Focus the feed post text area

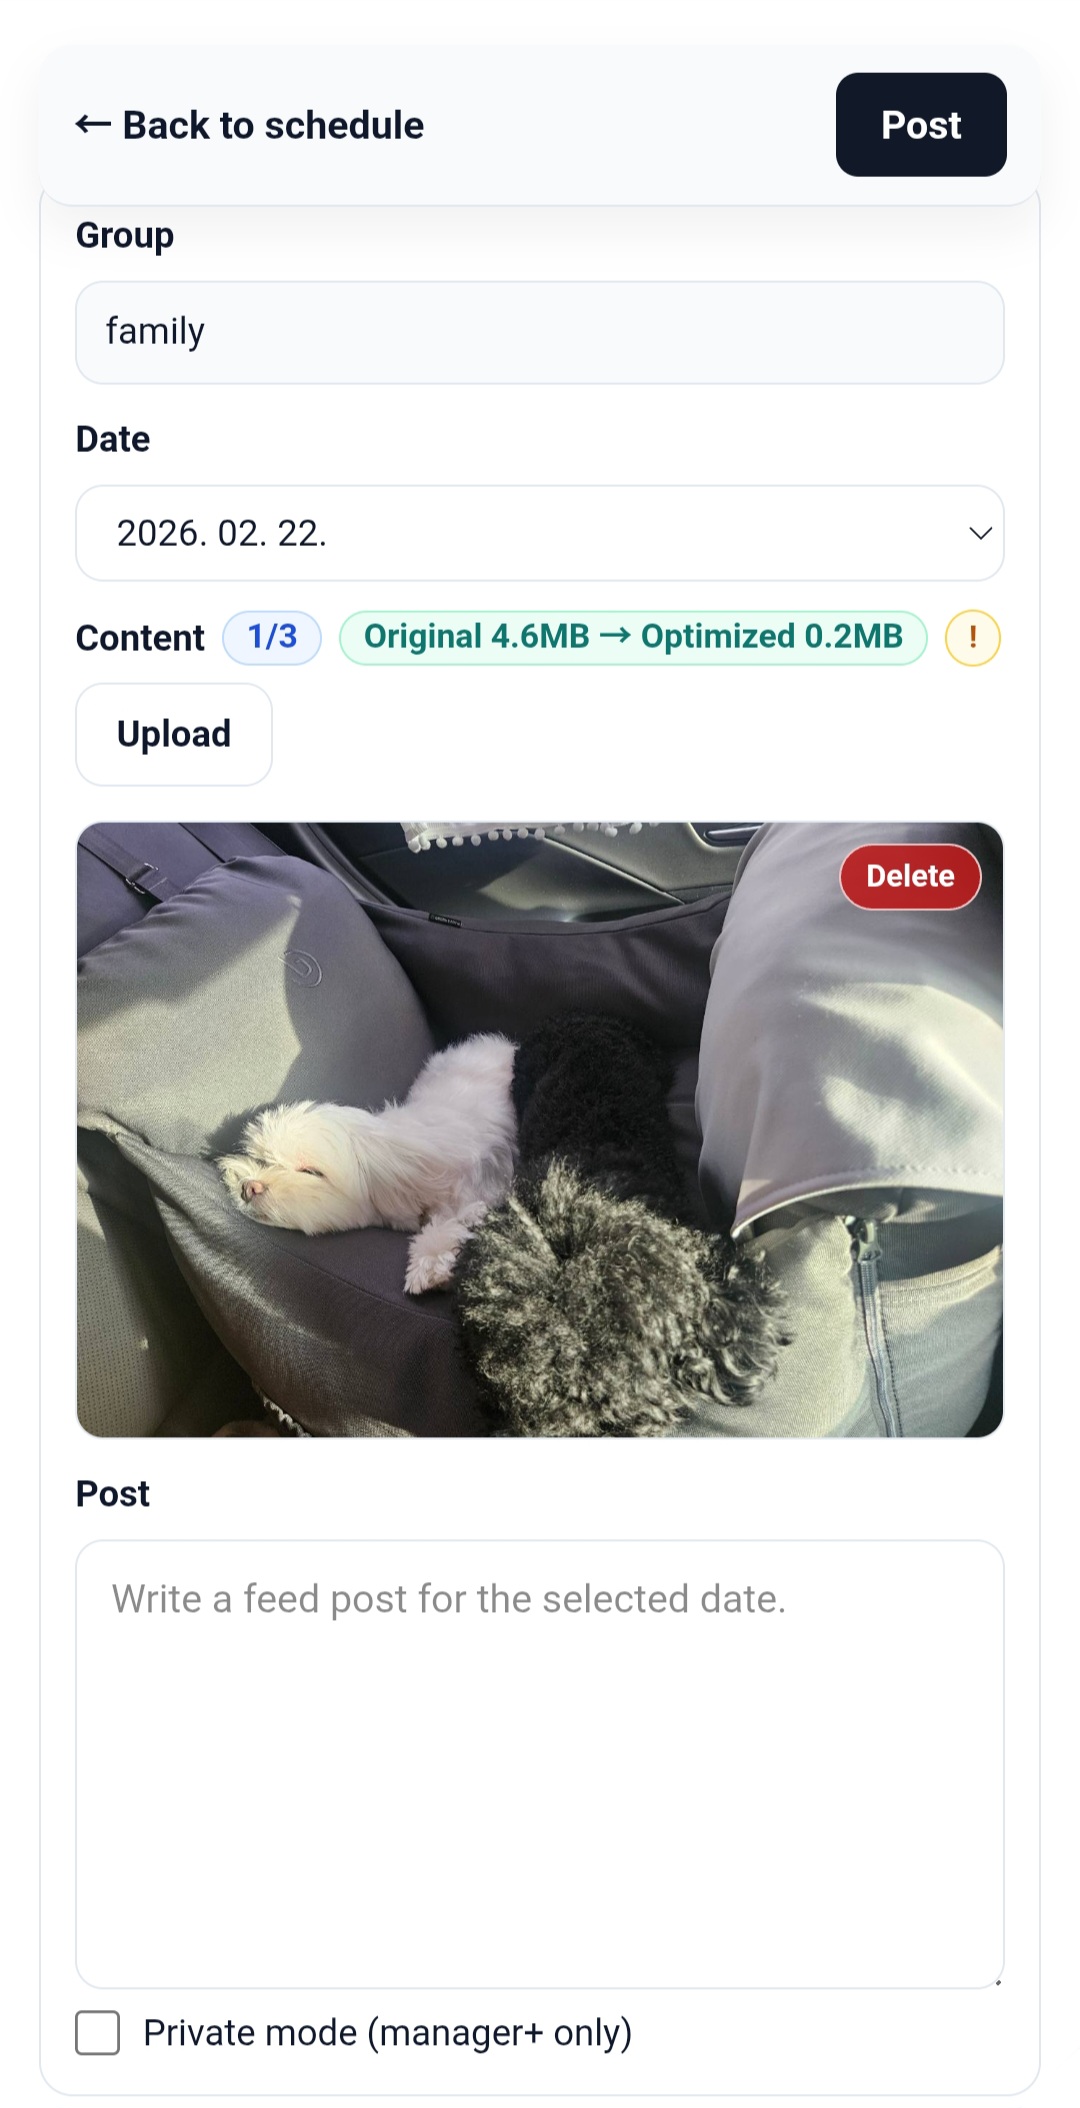click(540, 1764)
